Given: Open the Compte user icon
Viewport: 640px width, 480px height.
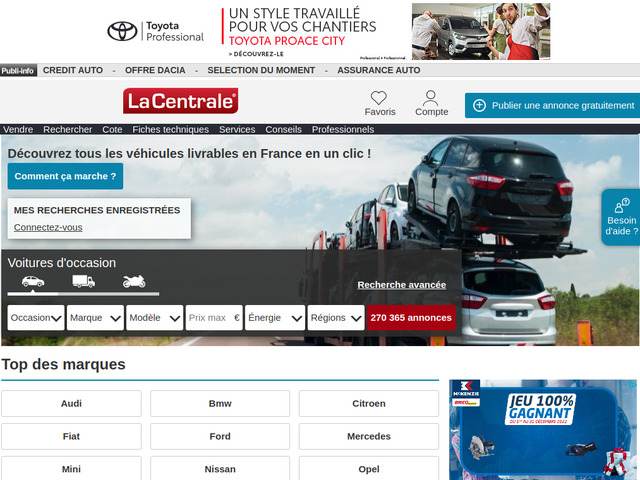Looking at the screenshot, I should tap(431, 98).
